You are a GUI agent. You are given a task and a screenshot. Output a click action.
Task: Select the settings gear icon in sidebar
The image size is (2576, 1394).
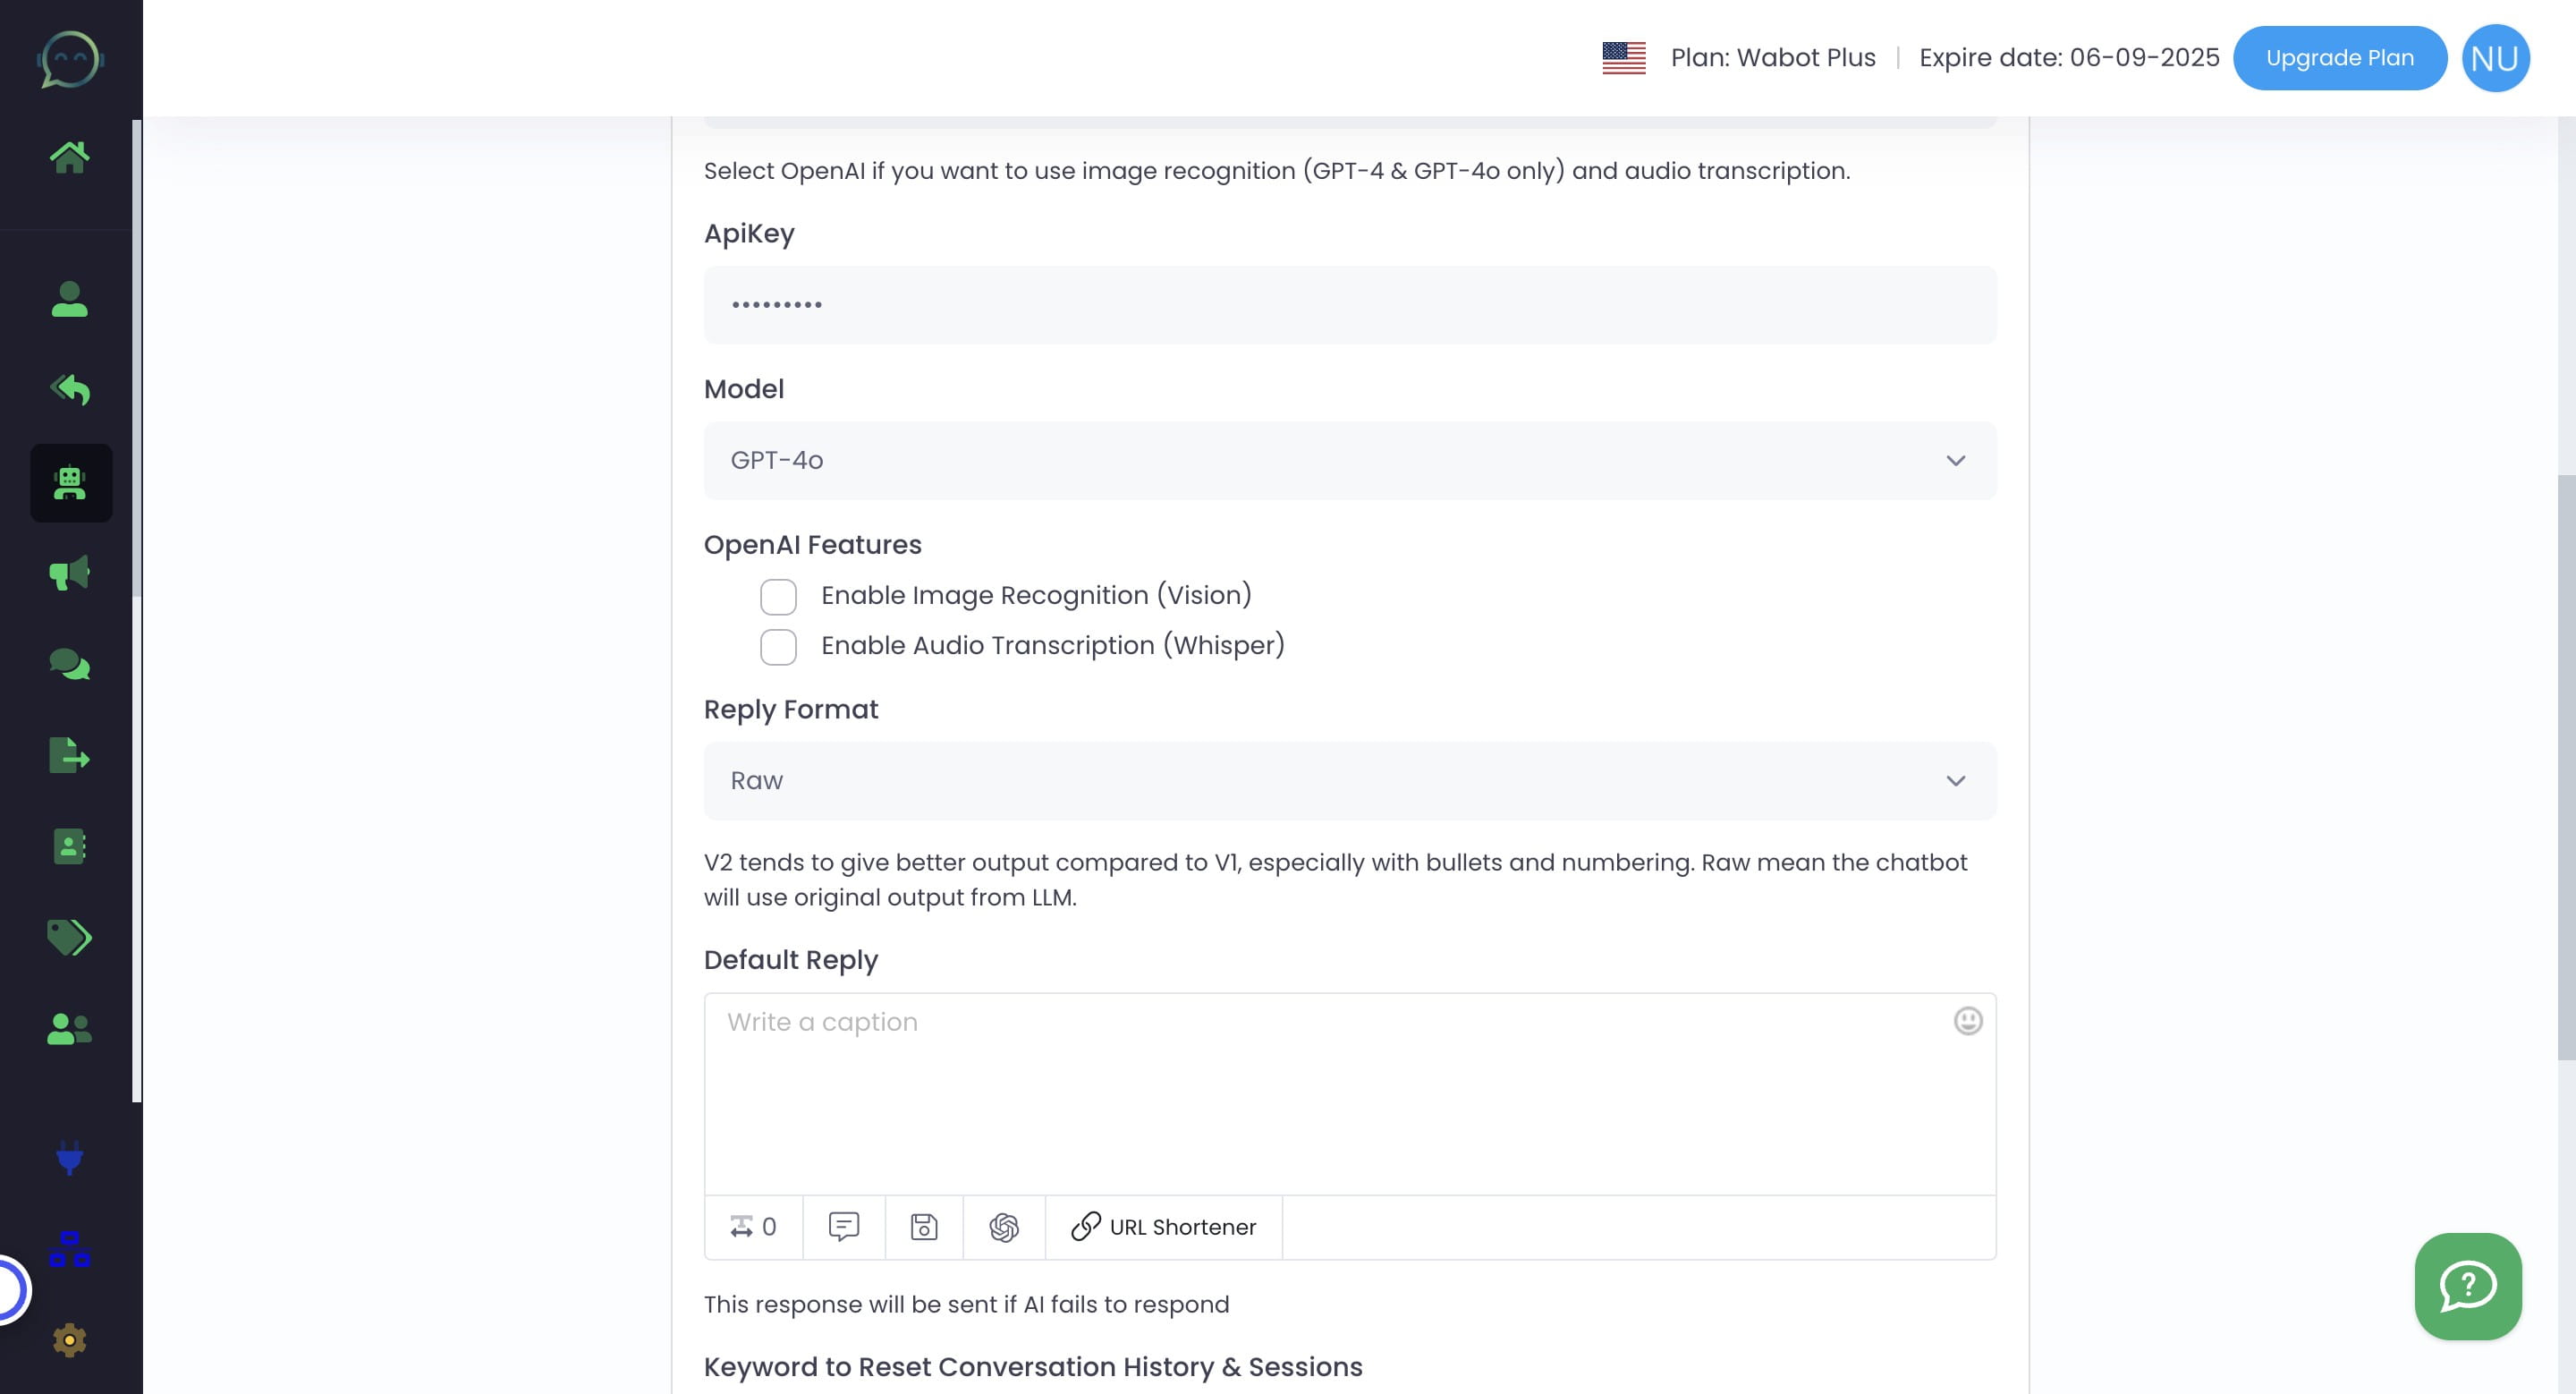69,1341
